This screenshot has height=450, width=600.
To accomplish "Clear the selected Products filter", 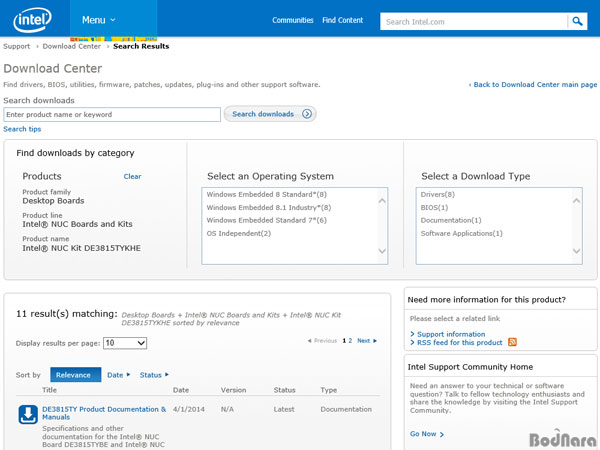I will (132, 176).
